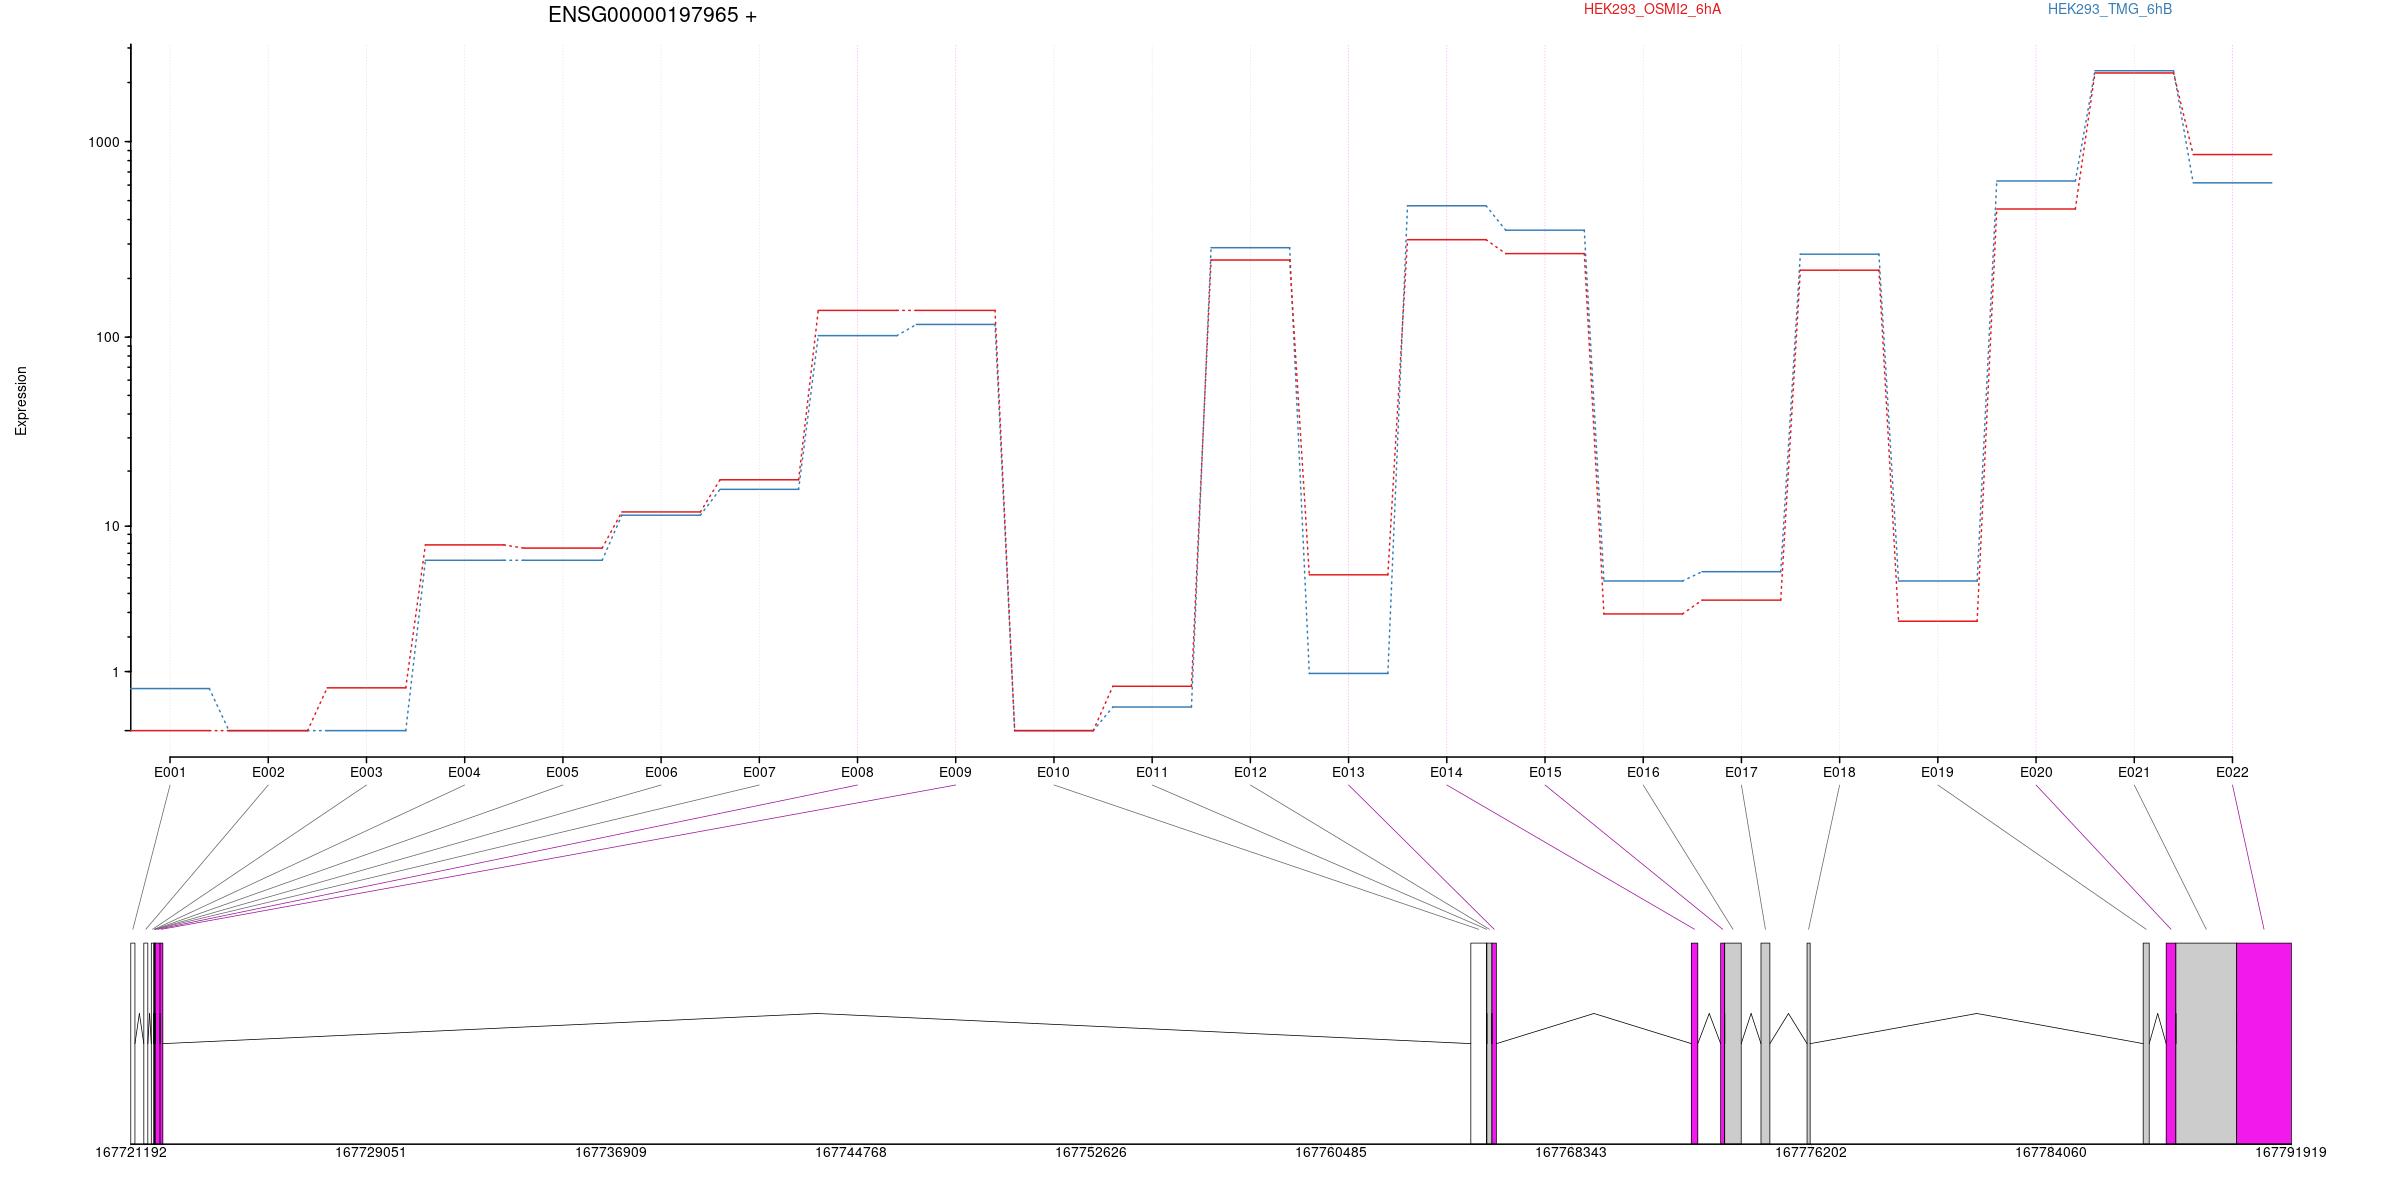Click exon label E013
This screenshot has height=1200, width=2400.
pos(1348,772)
